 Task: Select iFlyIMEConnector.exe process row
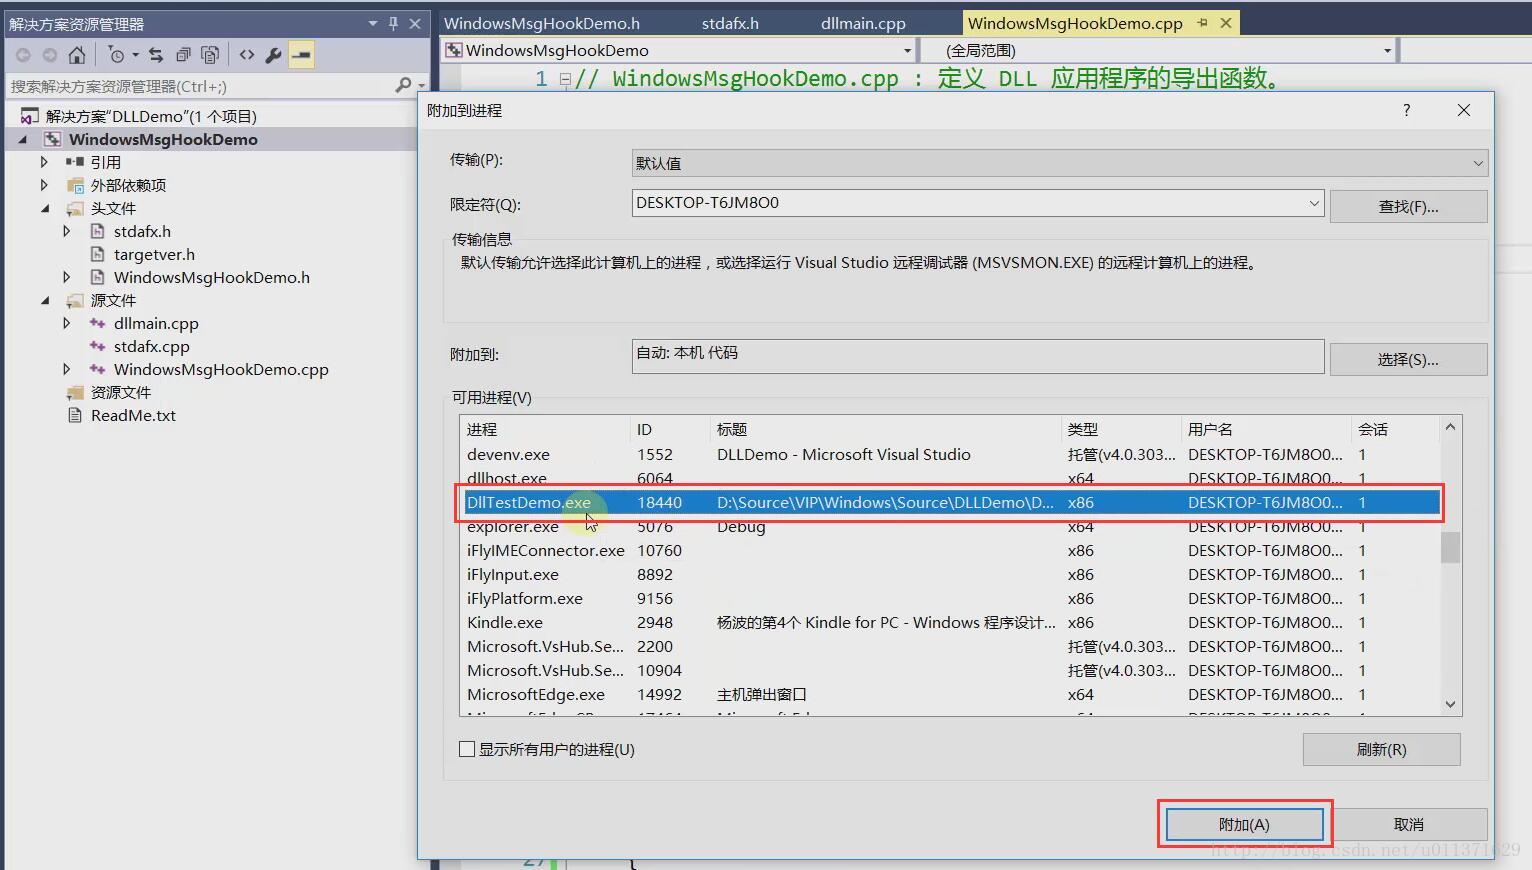950,550
